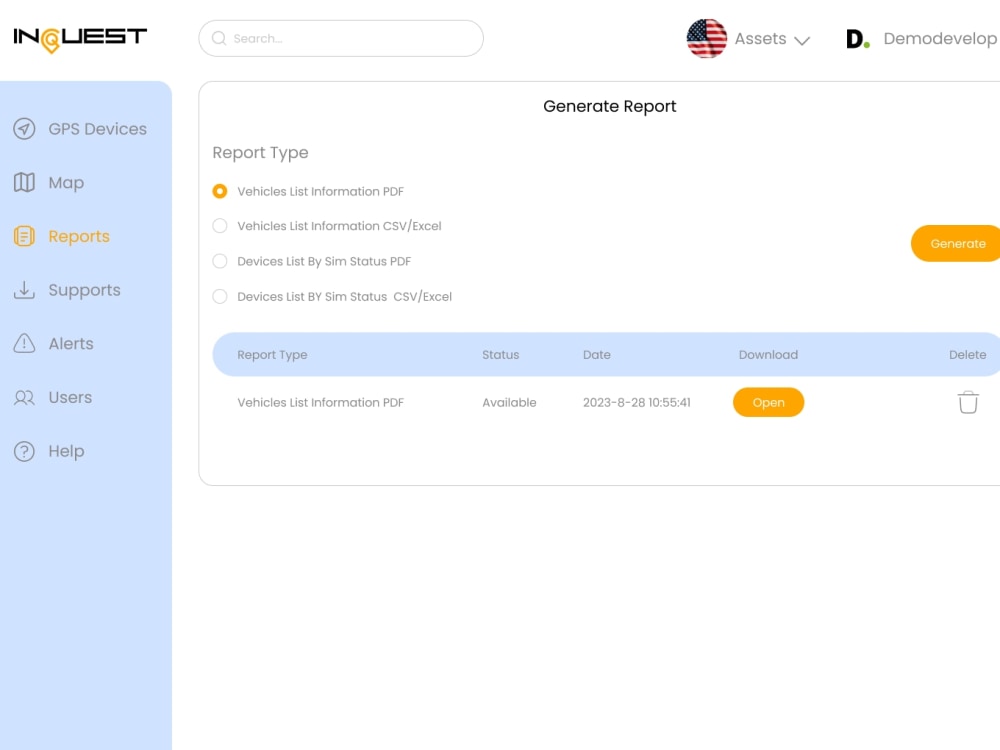Click the Download column header
This screenshot has width=1000, height=750.
[768, 355]
